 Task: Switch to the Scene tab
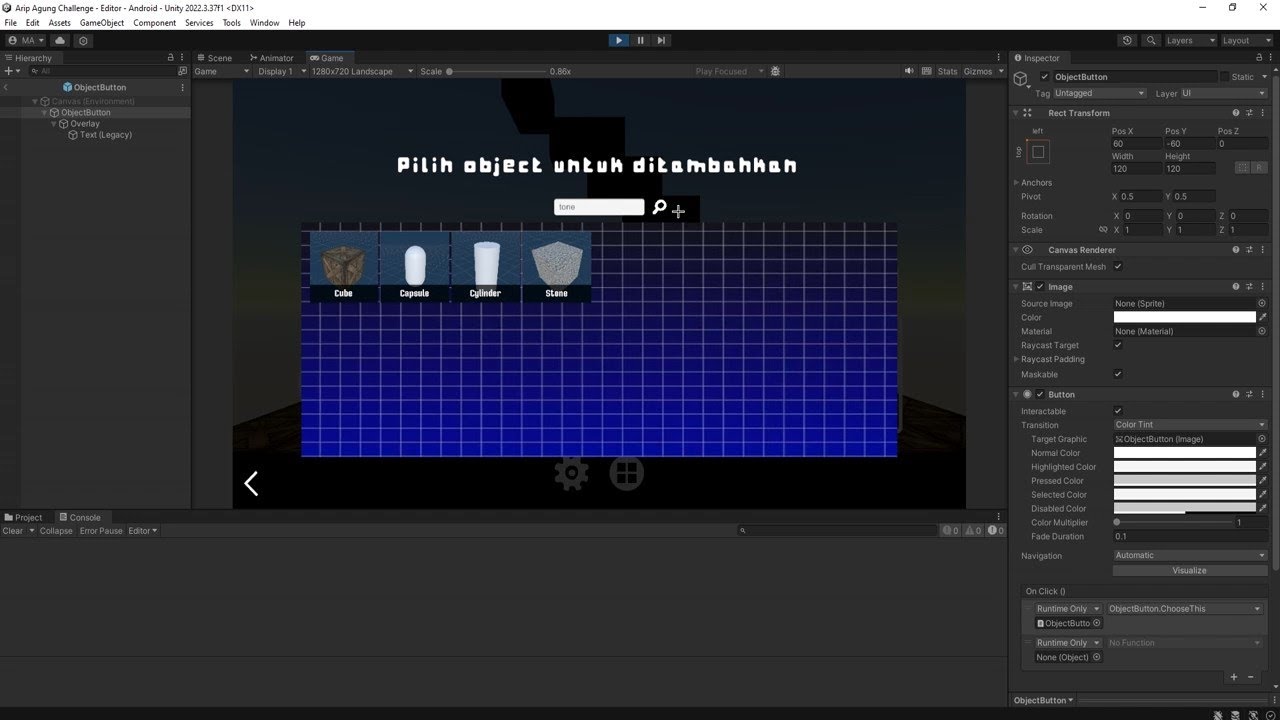coord(215,58)
